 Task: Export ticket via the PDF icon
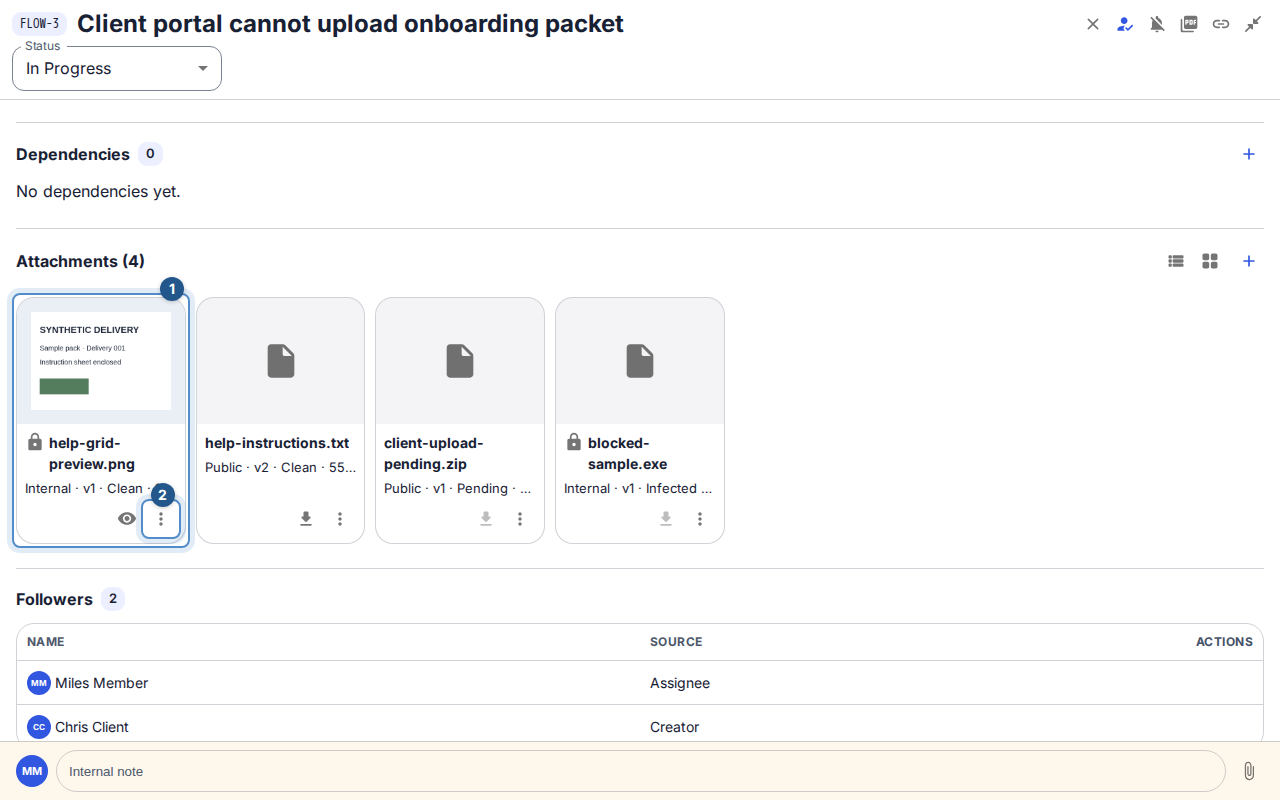coord(1189,24)
